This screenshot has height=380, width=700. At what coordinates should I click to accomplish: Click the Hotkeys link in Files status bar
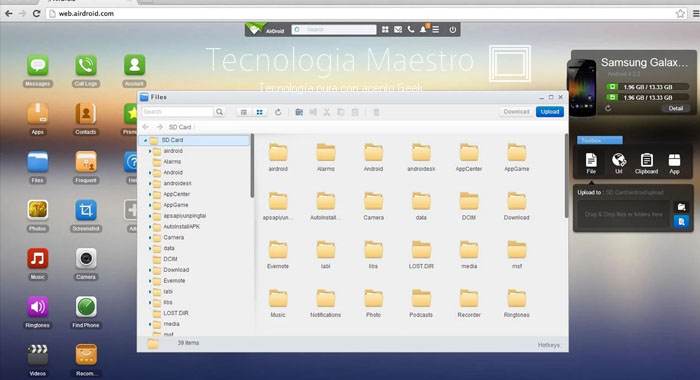point(548,345)
